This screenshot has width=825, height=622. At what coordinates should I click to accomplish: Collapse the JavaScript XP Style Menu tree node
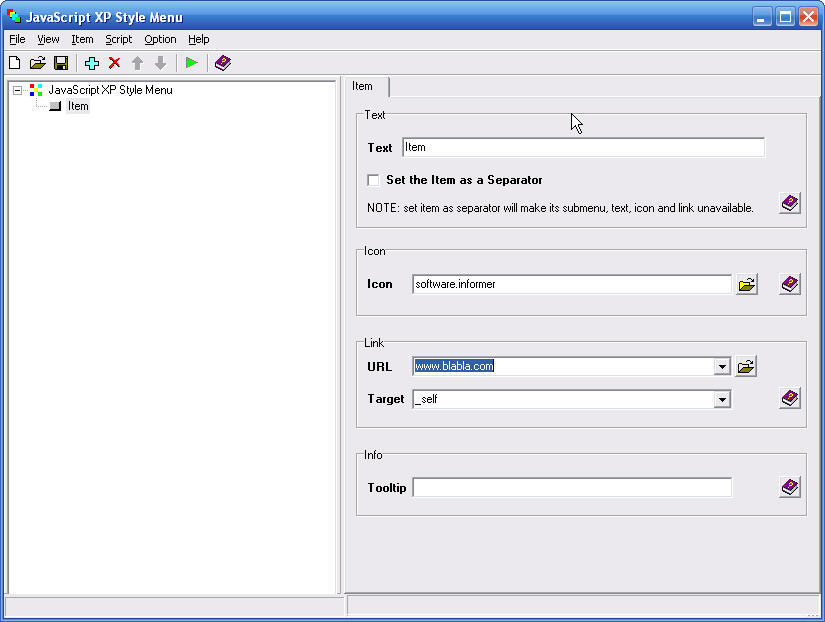(x=18, y=91)
